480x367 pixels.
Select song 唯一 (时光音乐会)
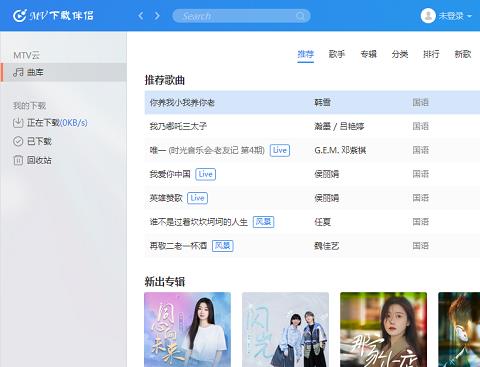[x=207, y=150]
